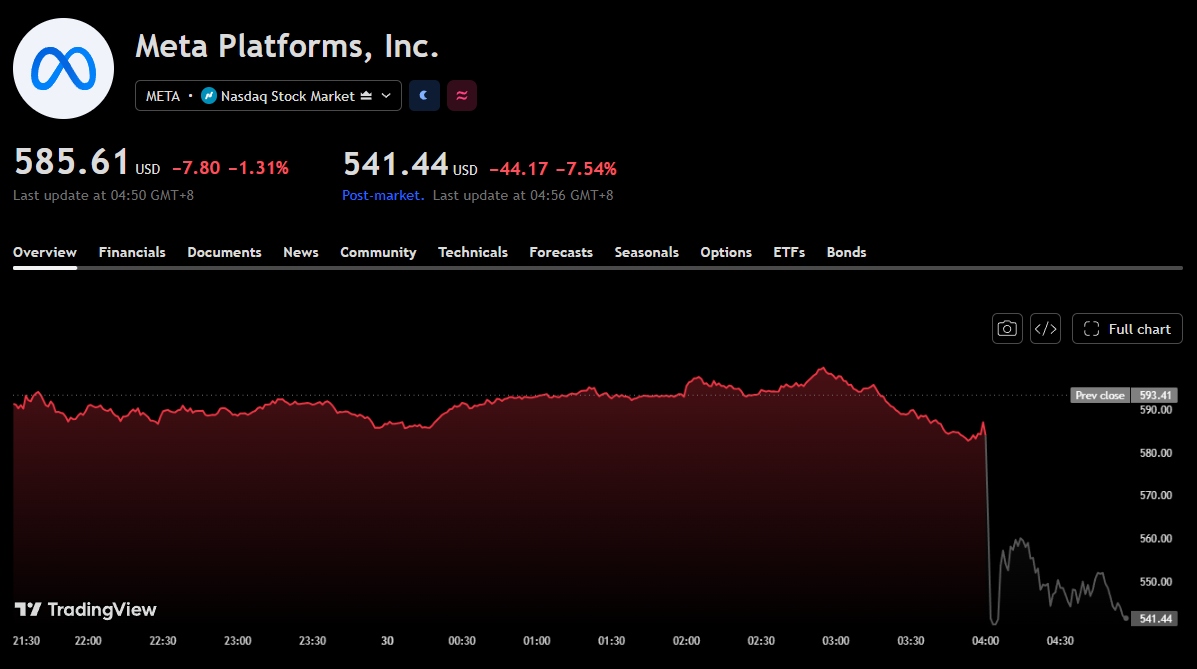Click the 04:00 time axis label
1197x669 pixels.
pos(986,641)
